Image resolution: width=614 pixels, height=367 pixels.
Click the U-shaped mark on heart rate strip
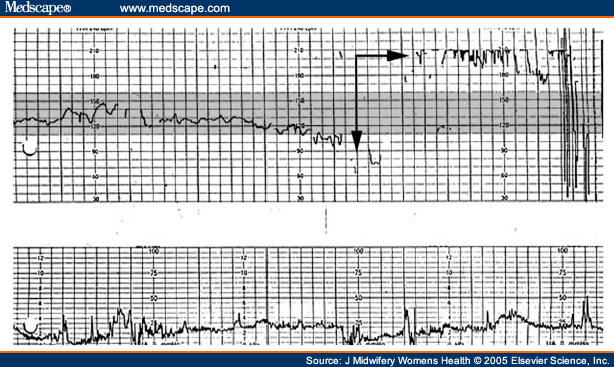[29, 149]
